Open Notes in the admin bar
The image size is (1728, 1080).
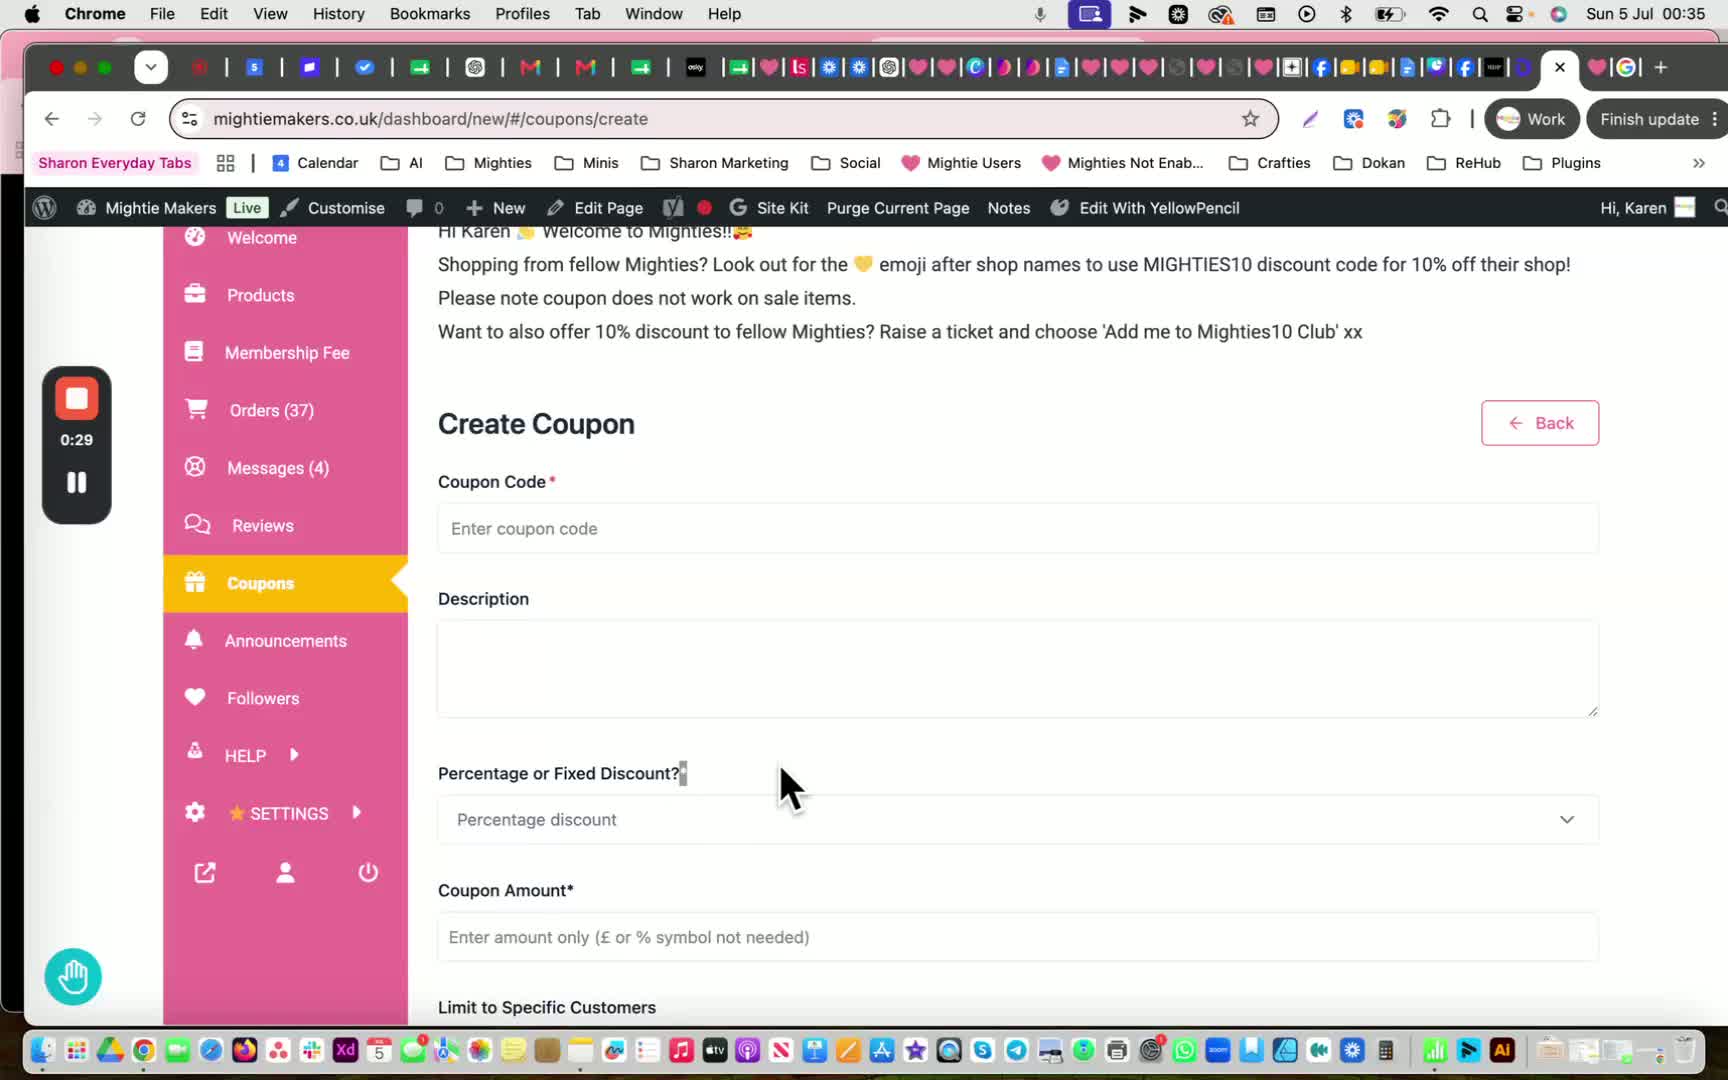coord(1008,208)
